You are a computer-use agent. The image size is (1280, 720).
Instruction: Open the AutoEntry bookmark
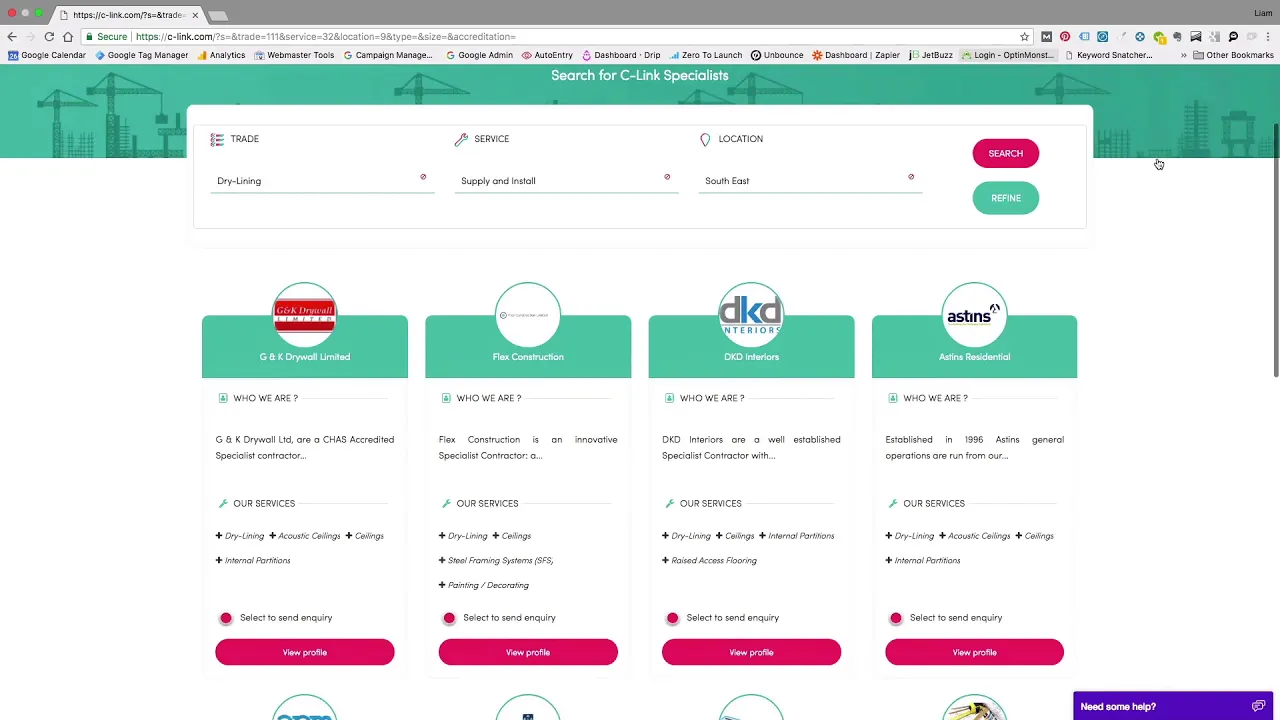tap(547, 55)
